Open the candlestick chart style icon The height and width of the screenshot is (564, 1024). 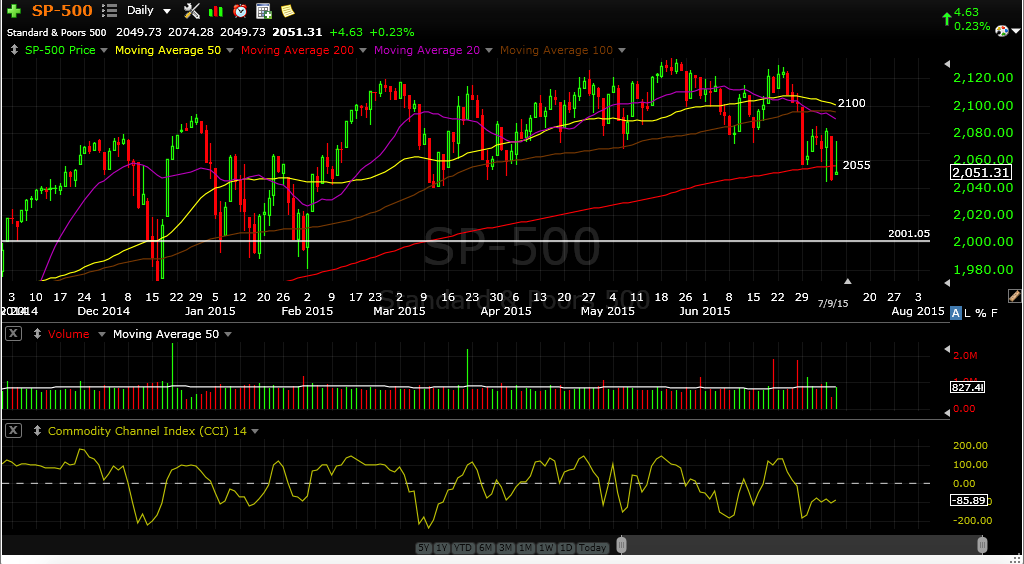click(216, 11)
